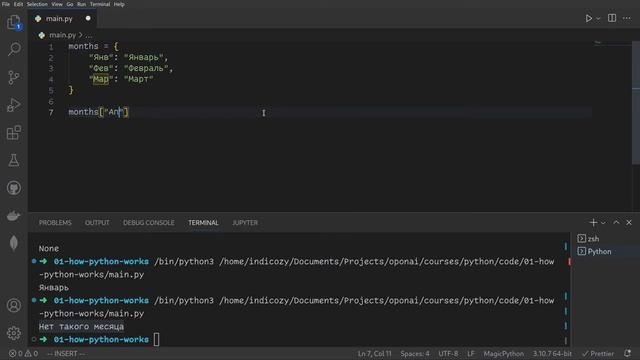
Task: Open the Selection menu
Action: tap(37, 4)
